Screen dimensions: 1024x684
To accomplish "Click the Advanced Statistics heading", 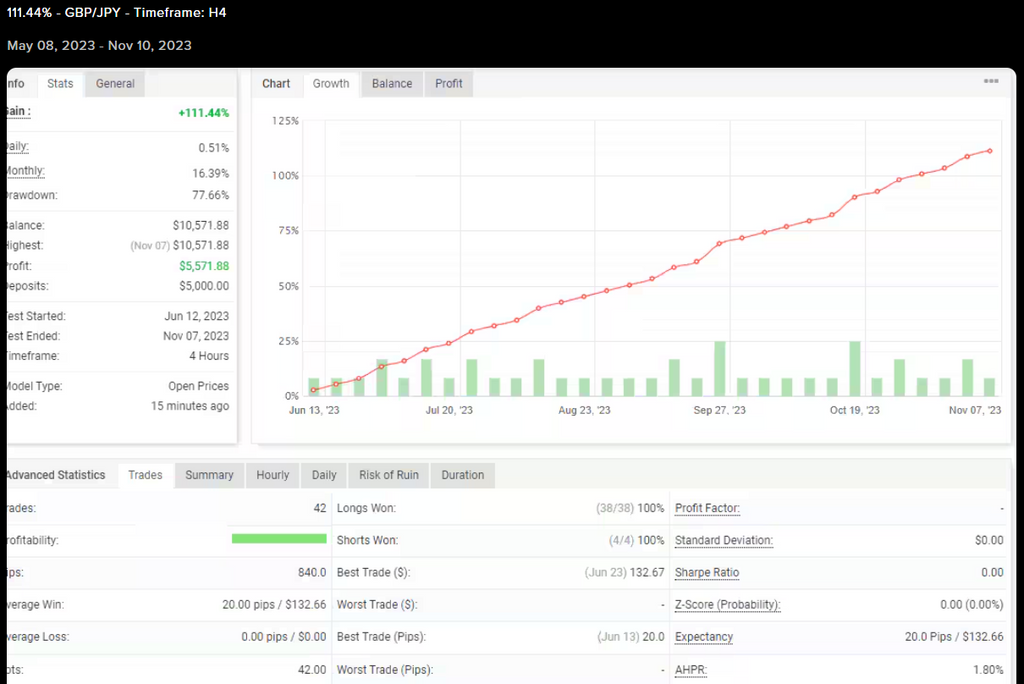I will click(x=55, y=475).
